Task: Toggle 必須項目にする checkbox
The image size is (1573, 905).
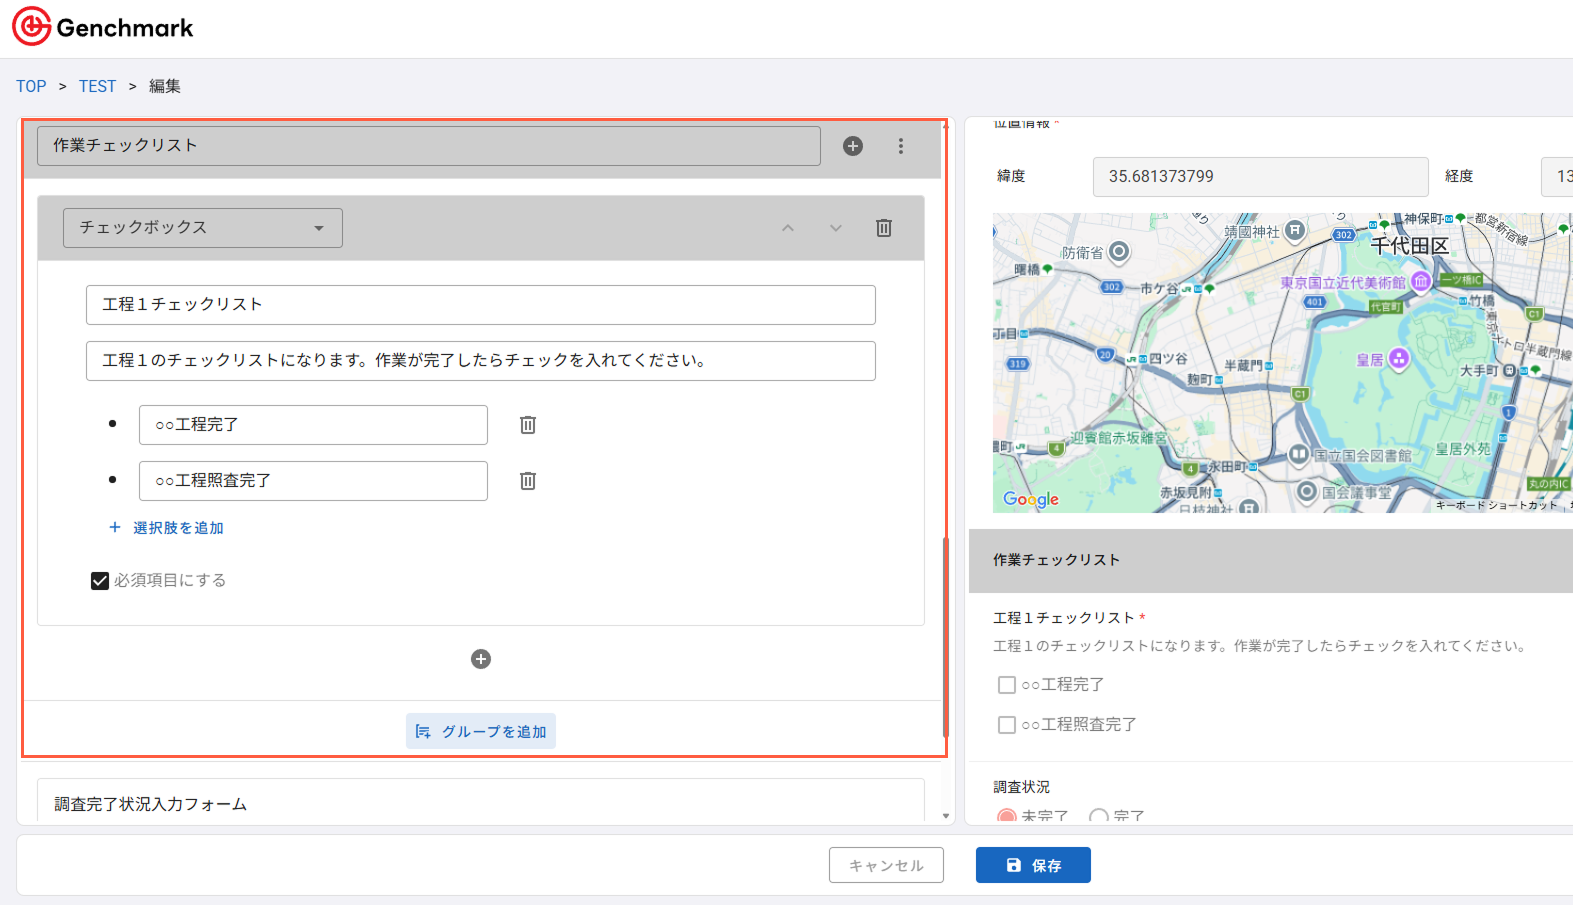Action: pos(100,581)
